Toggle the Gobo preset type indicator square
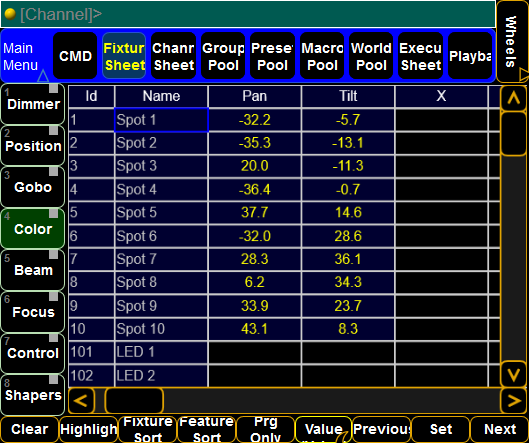 click(53, 171)
